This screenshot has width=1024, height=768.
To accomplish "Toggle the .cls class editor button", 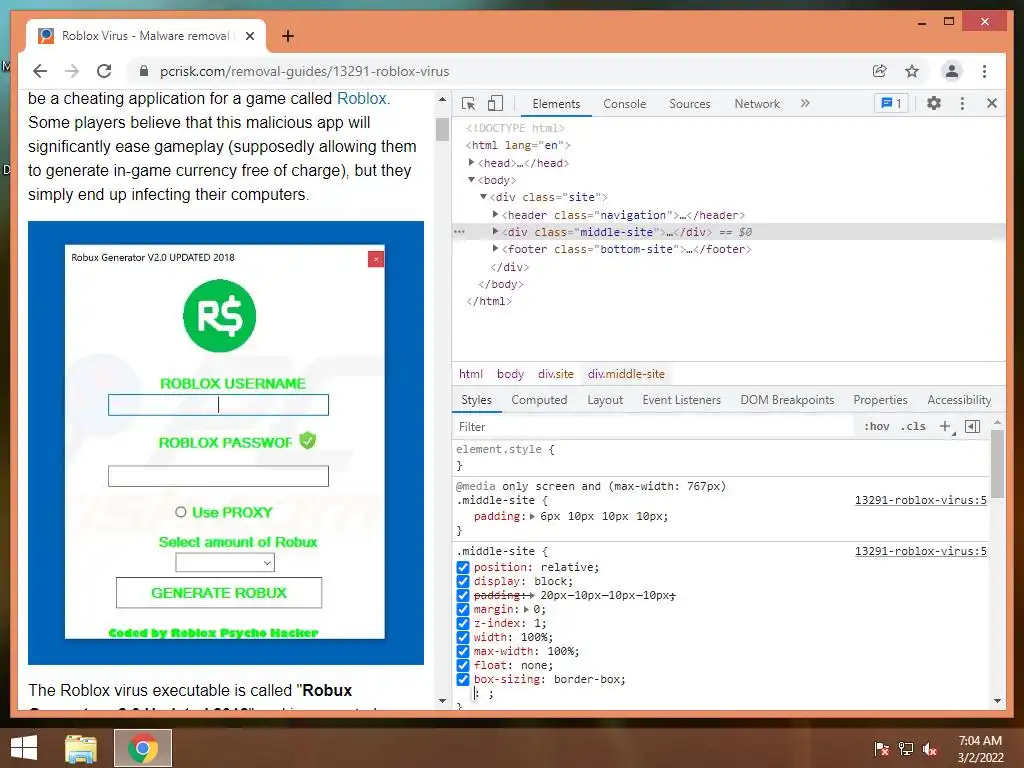I will click(x=913, y=426).
